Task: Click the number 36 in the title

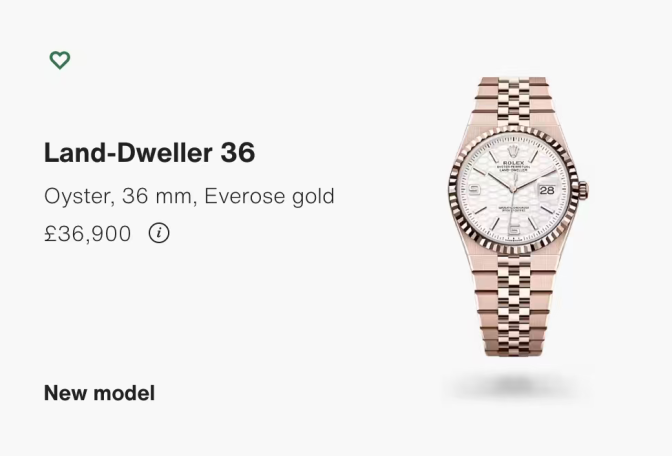Action: [x=238, y=153]
